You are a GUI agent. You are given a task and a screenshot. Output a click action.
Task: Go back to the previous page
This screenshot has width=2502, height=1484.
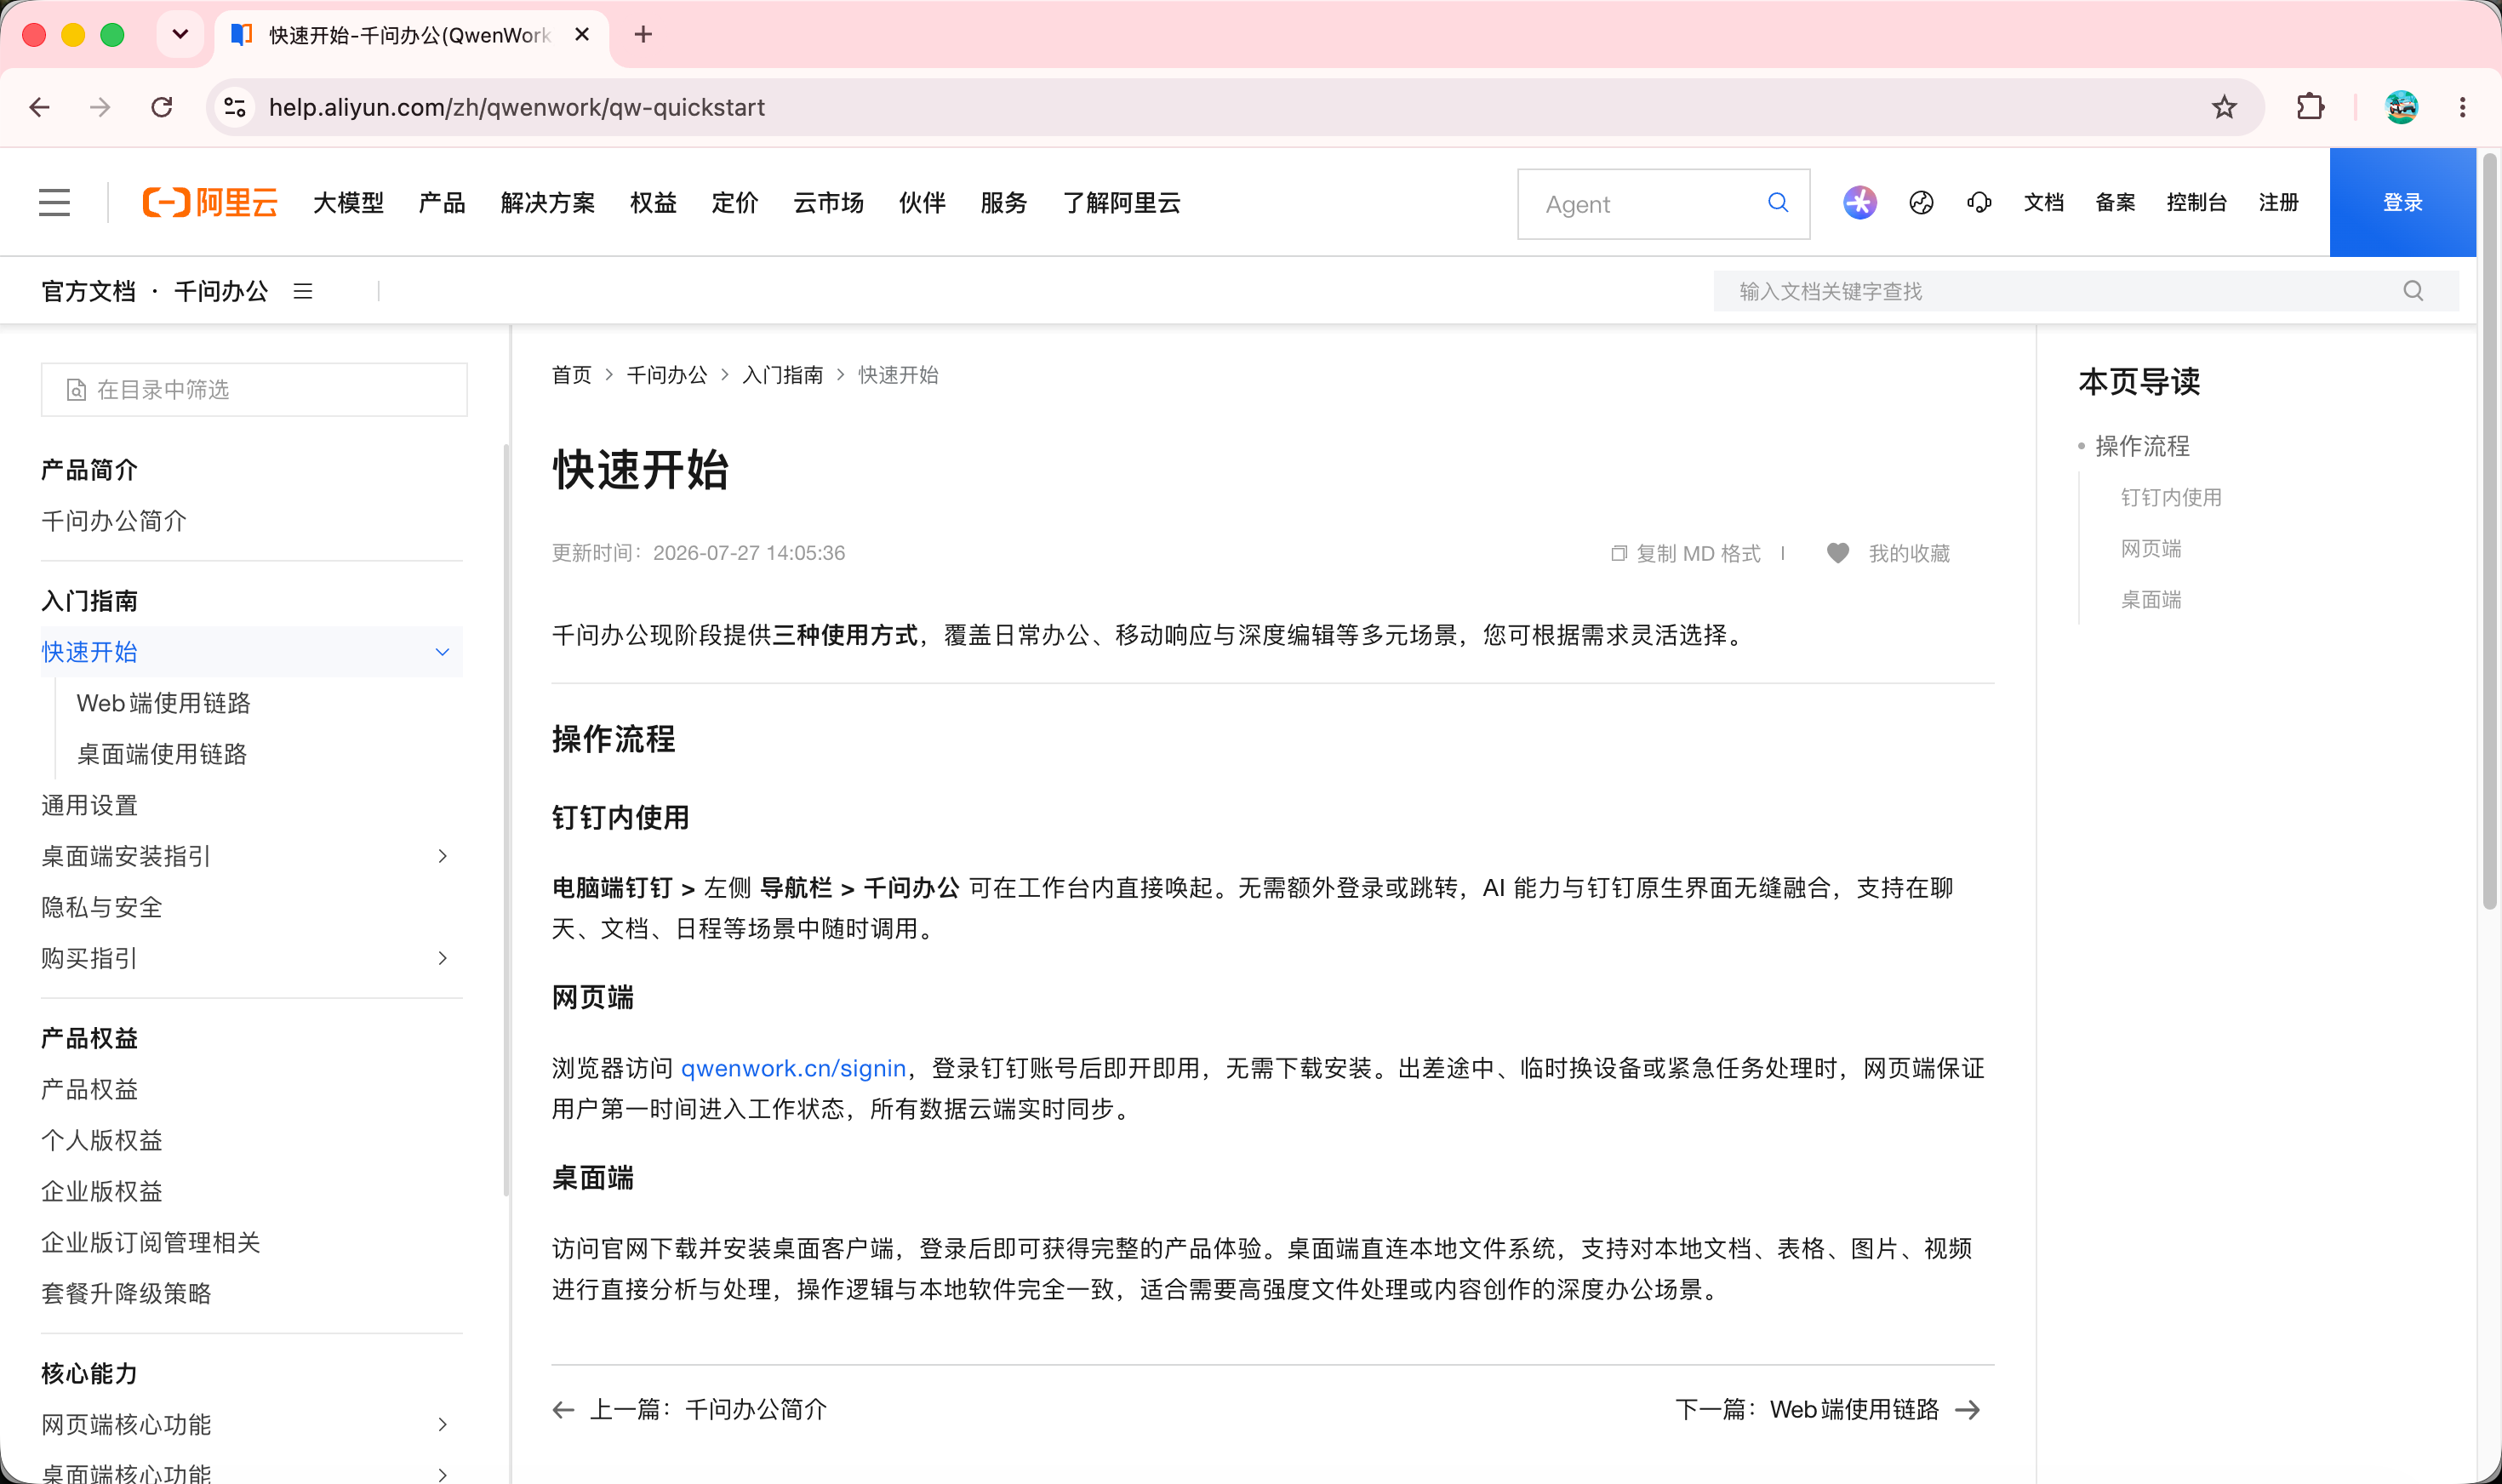(x=40, y=107)
